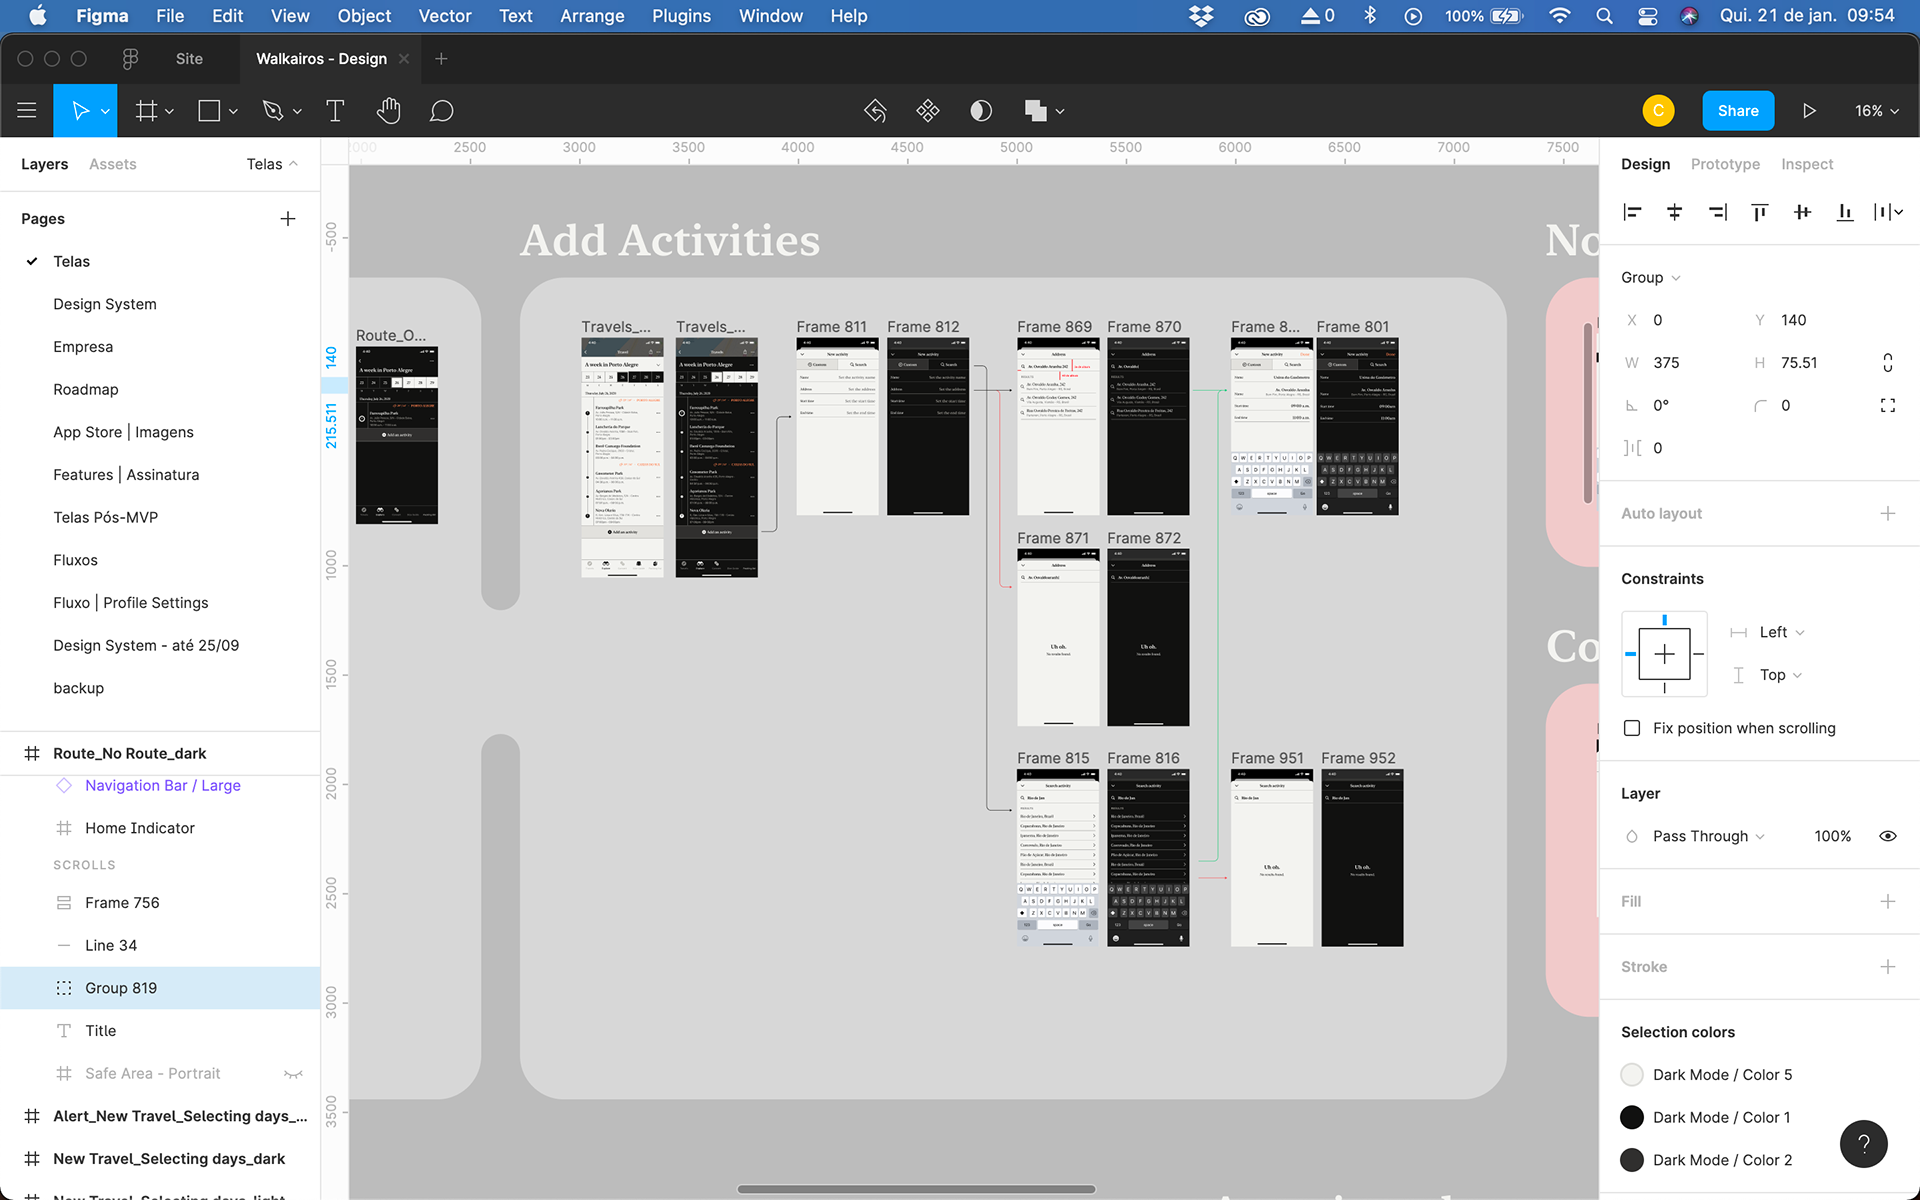Enable Fix position when scrolling
The height and width of the screenshot is (1200, 1920).
[1632, 728]
